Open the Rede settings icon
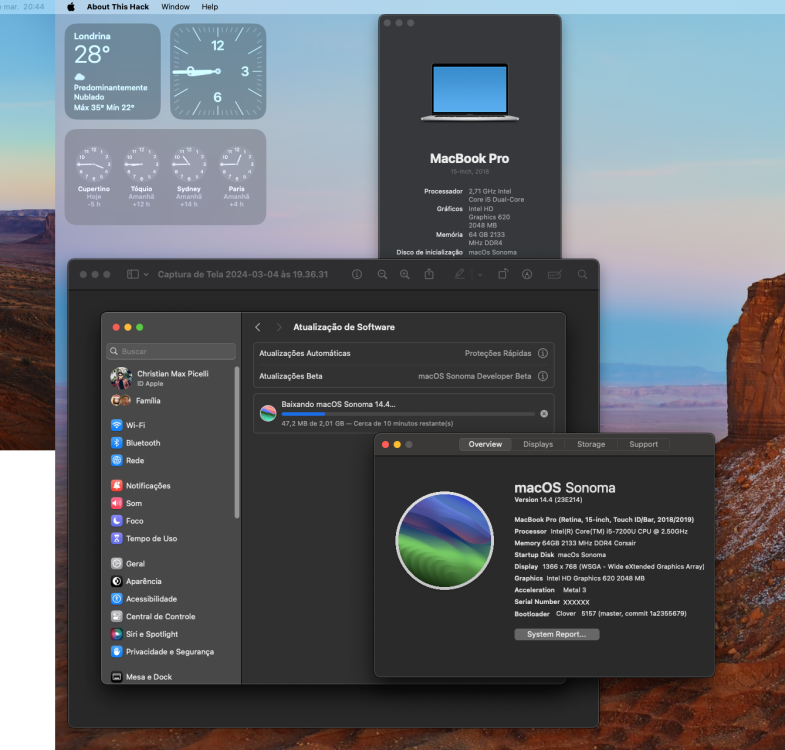 pyautogui.click(x=117, y=460)
